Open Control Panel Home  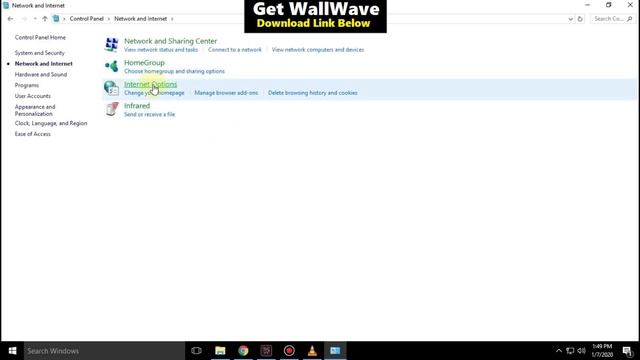pos(40,38)
